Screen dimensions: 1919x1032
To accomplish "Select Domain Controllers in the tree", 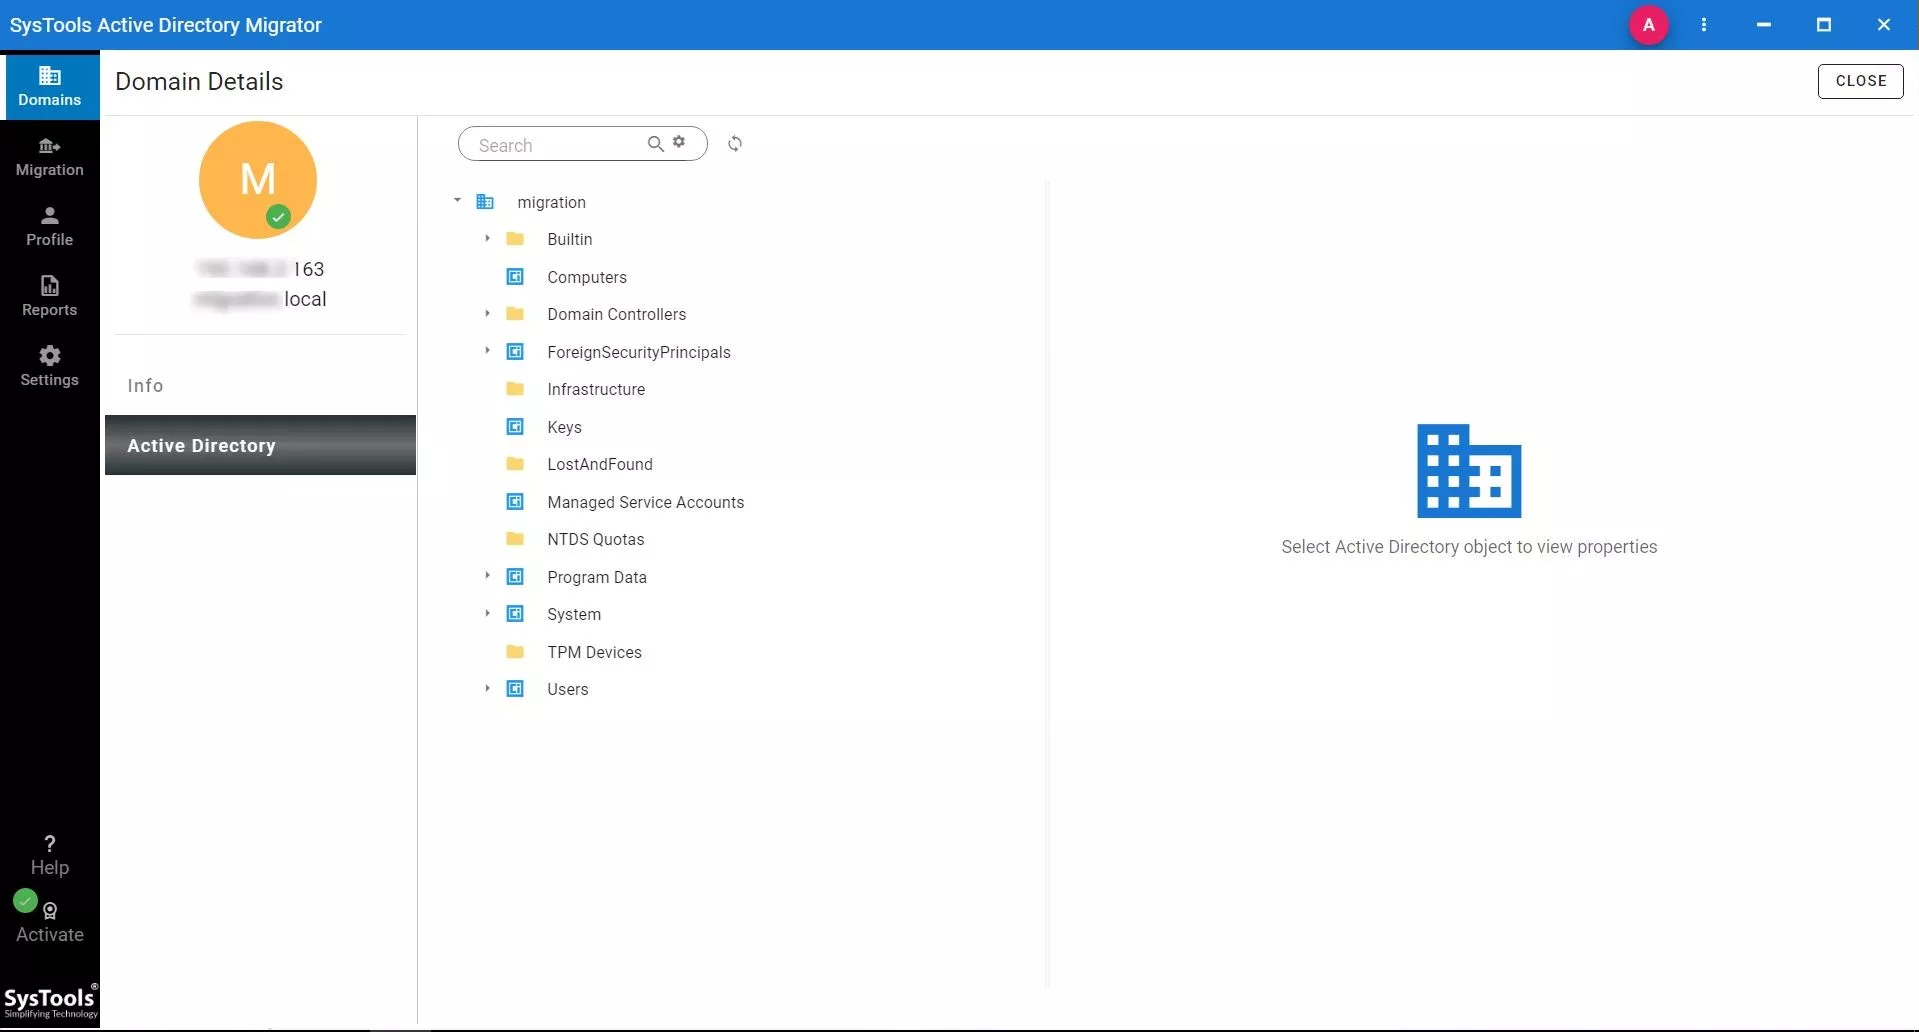I will (617, 314).
